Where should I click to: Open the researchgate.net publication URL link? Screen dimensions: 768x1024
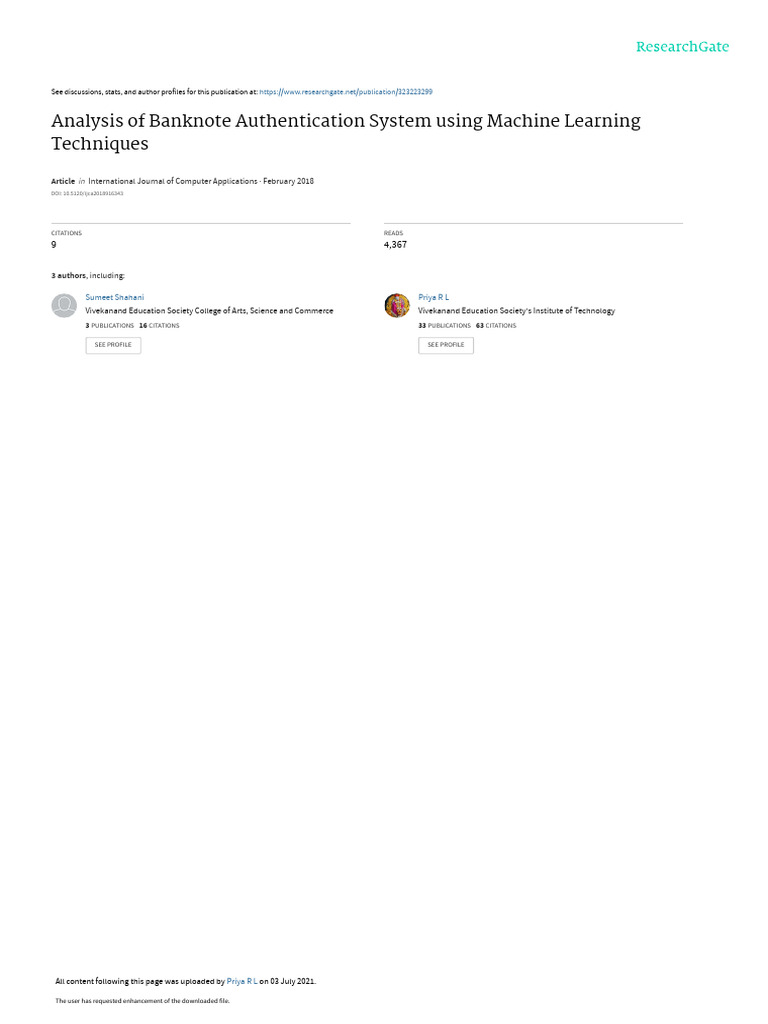point(345,92)
